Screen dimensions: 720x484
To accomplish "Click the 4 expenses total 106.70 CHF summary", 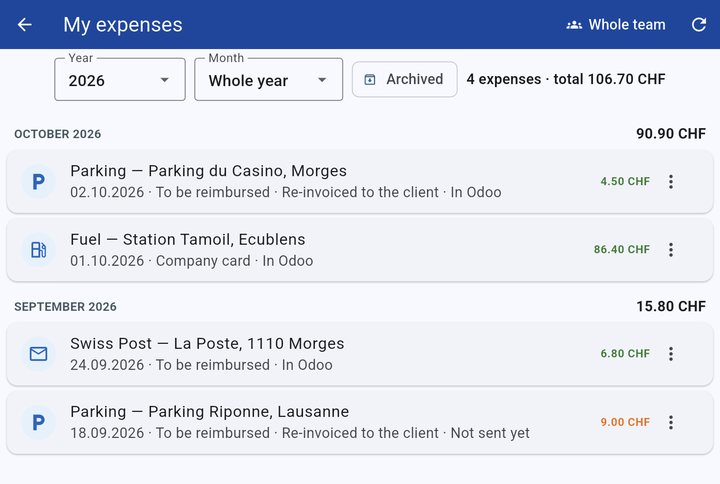I will click(x=566, y=79).
